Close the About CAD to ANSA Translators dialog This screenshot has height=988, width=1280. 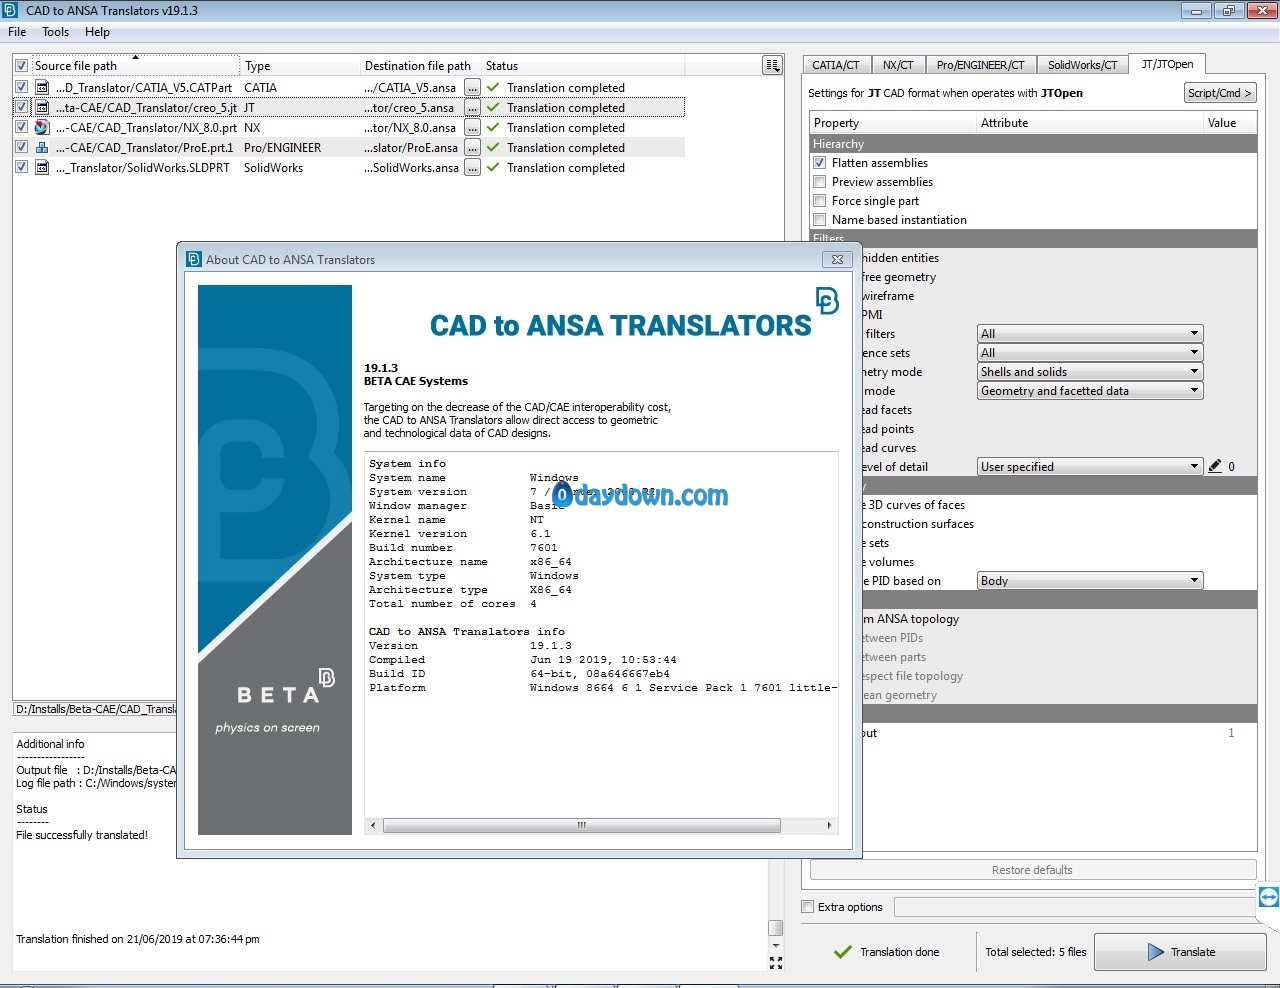coord(837,259)
